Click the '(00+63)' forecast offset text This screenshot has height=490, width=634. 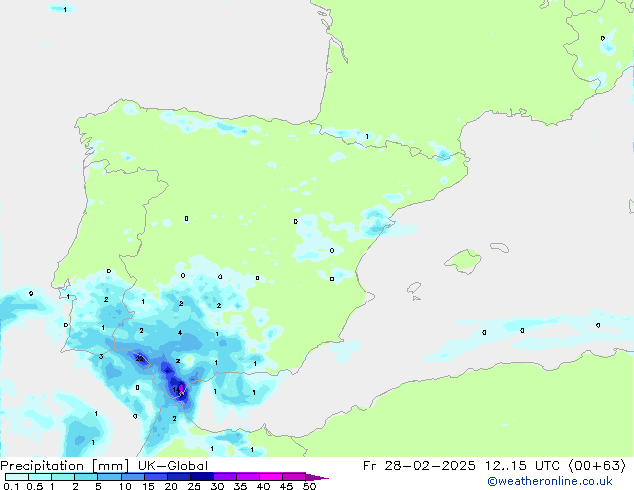point(597,466)
